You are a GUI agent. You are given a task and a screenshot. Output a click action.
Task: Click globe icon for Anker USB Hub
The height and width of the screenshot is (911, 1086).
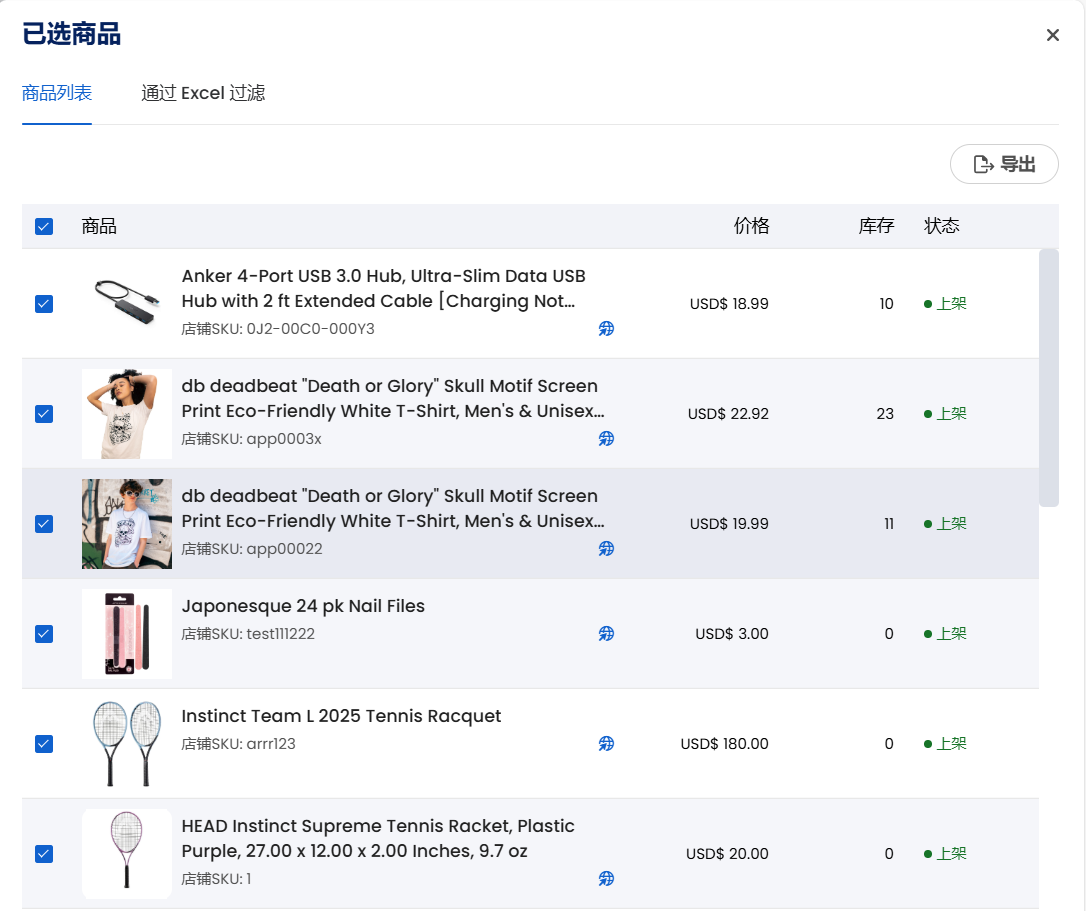tap(606, 329)
